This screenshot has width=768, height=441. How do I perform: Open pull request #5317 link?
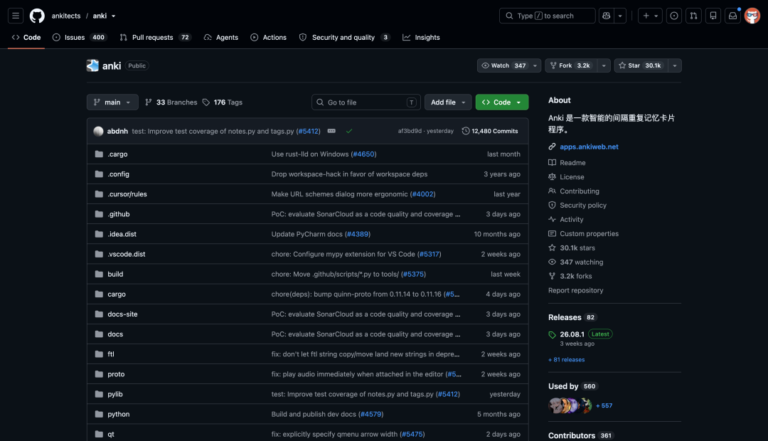pos(429,254)
